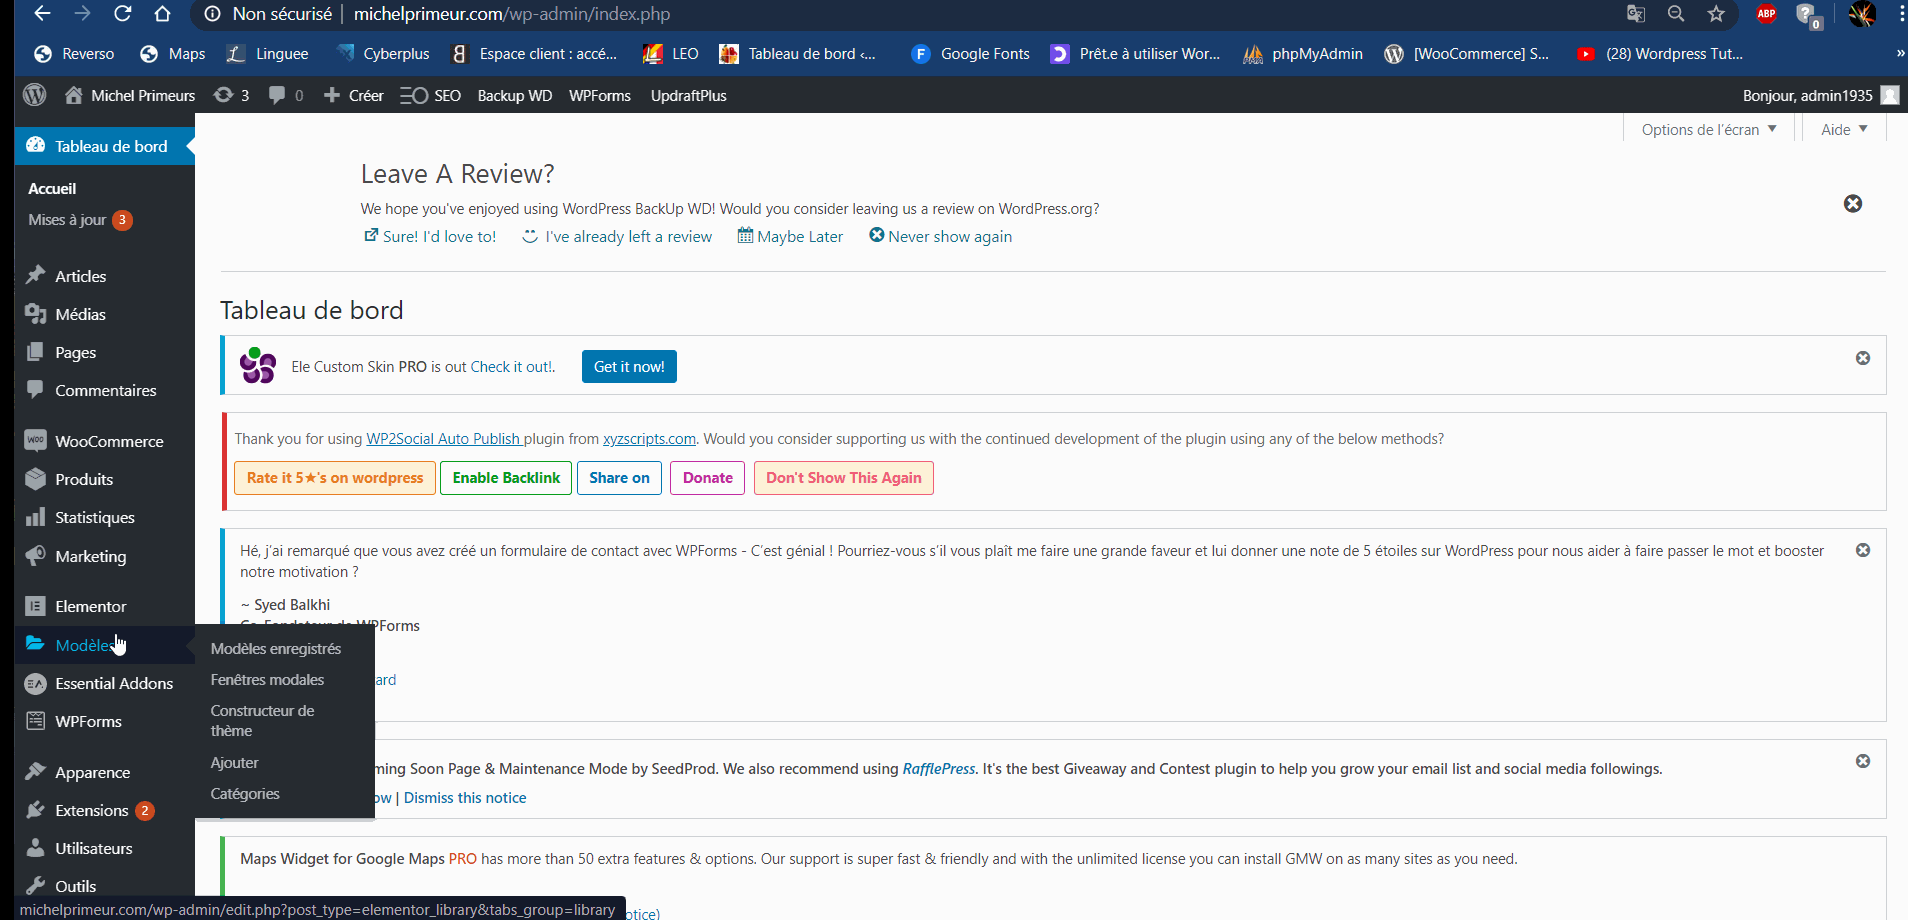
Task: Open the Tableau de bord sidebar menu
Action: pos(105,146)
